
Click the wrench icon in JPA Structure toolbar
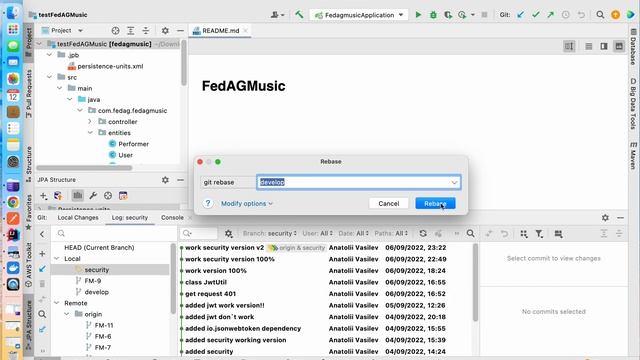(x=93, y=196)
